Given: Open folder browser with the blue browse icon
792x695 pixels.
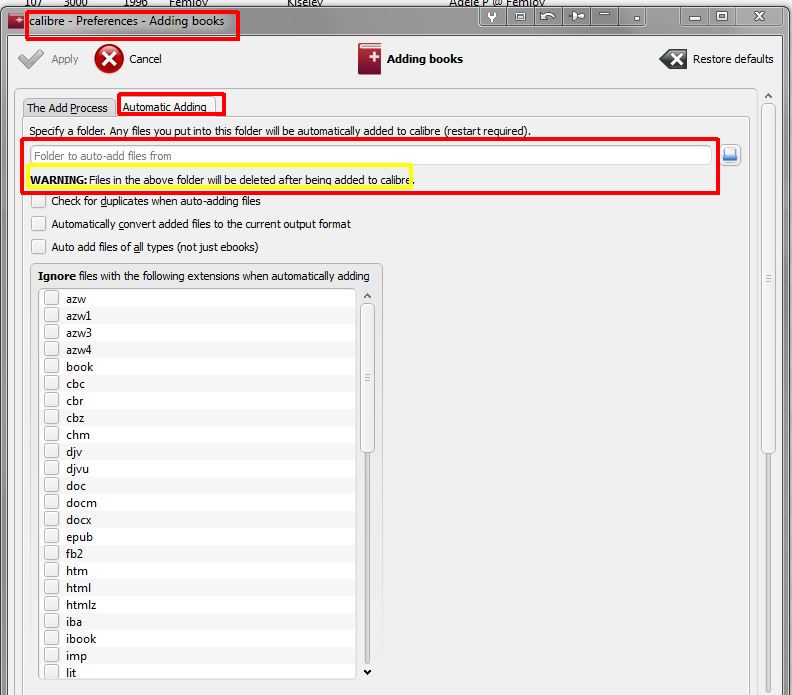Looking at the screenshot, I should (x=730, y=155).
